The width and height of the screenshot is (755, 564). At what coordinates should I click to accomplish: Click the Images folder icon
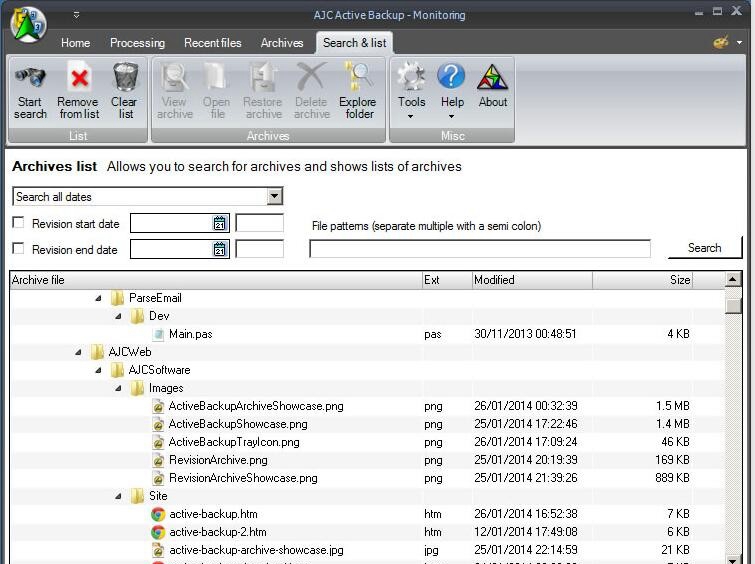coord(137,388)
